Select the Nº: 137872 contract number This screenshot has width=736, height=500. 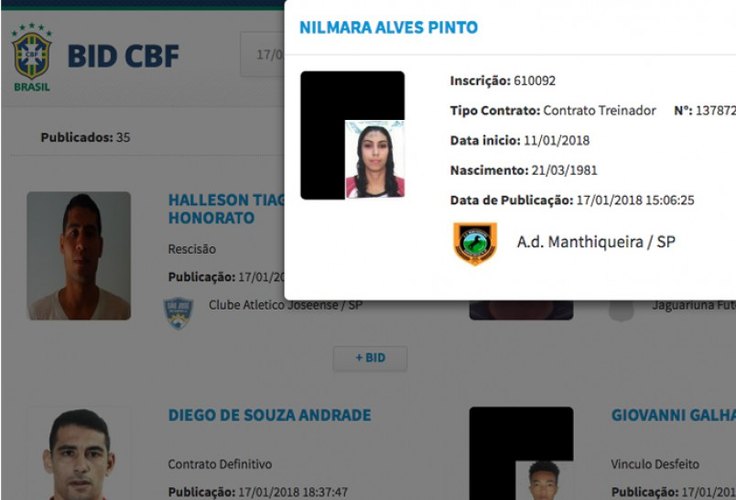pos(705,111)
